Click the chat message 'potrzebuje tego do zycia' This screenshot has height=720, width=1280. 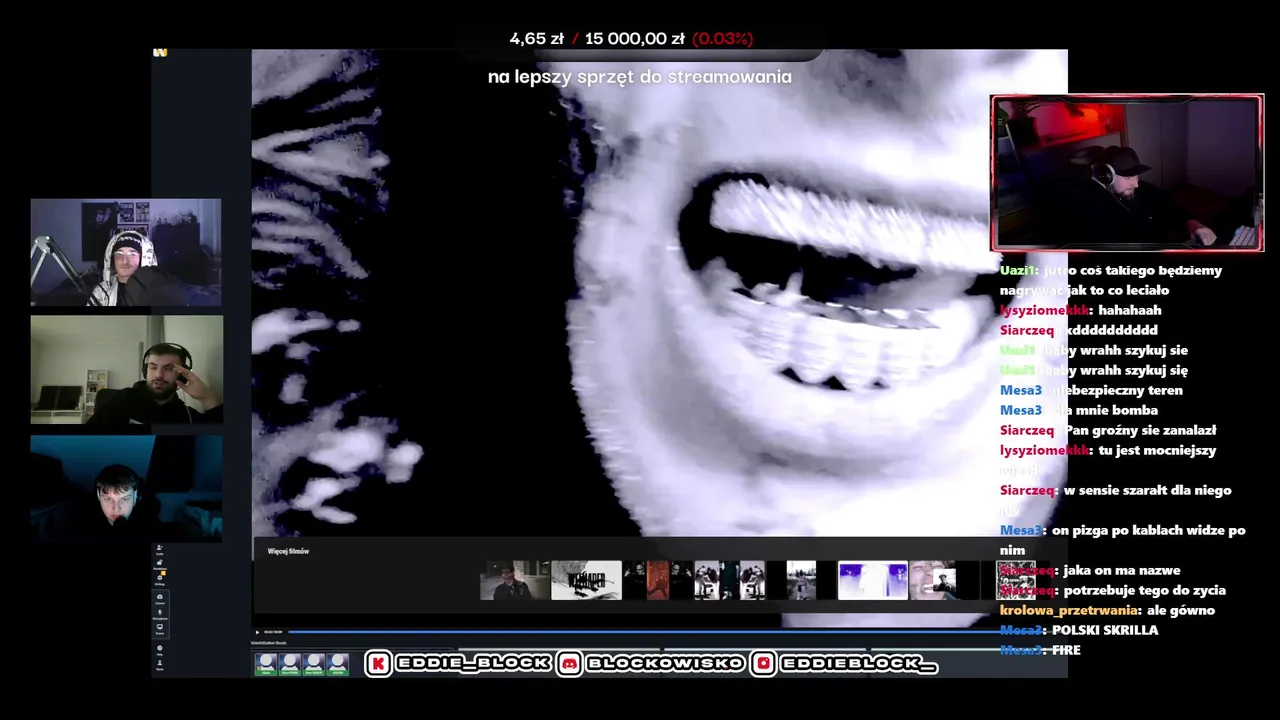click(x=1145, y=590)
